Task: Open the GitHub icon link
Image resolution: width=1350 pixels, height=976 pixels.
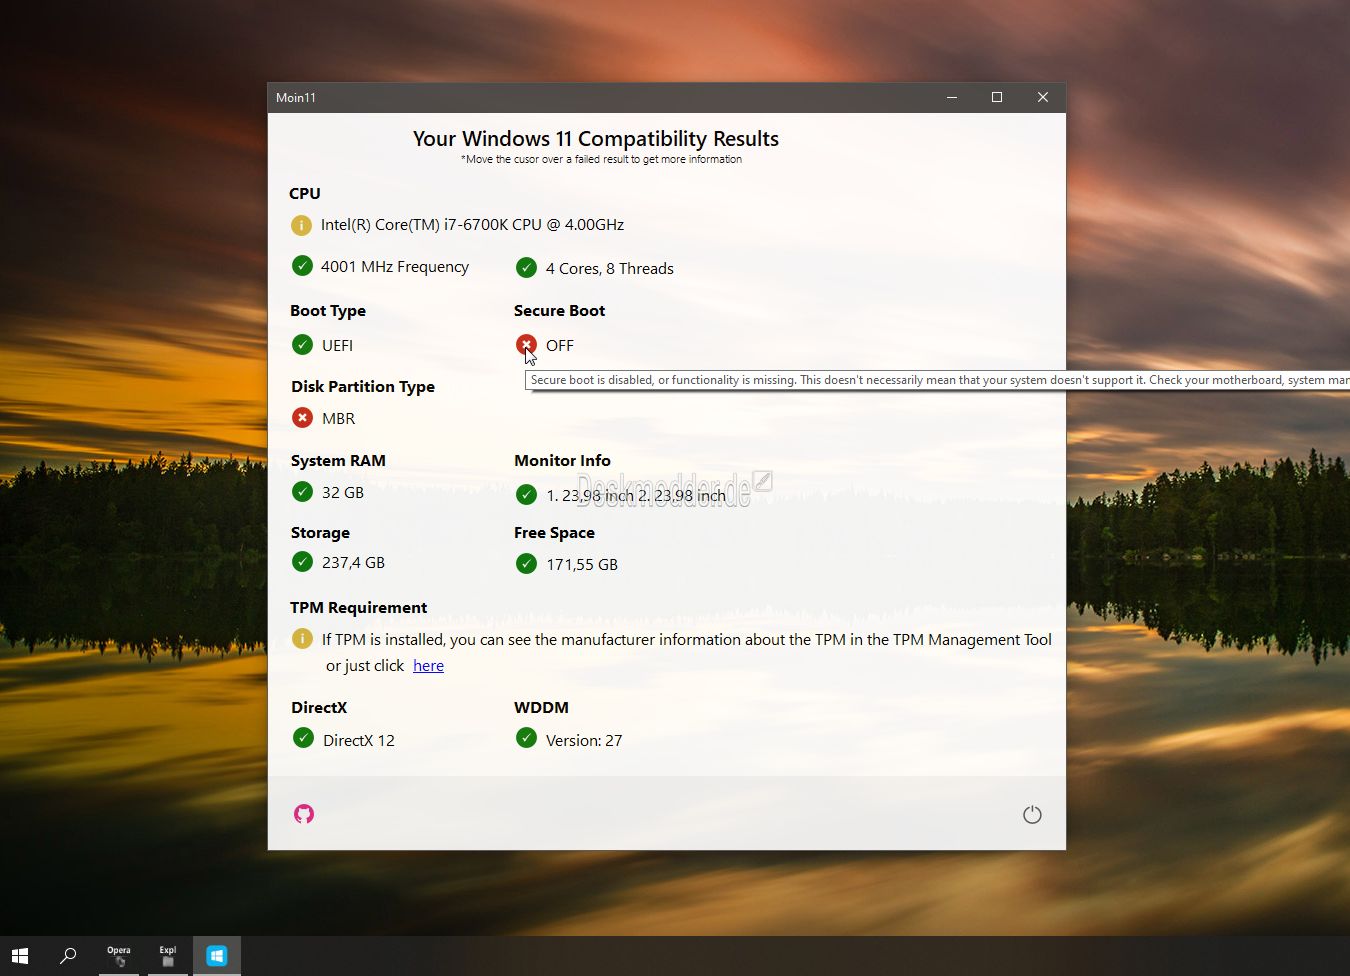Action: (304, 814)
